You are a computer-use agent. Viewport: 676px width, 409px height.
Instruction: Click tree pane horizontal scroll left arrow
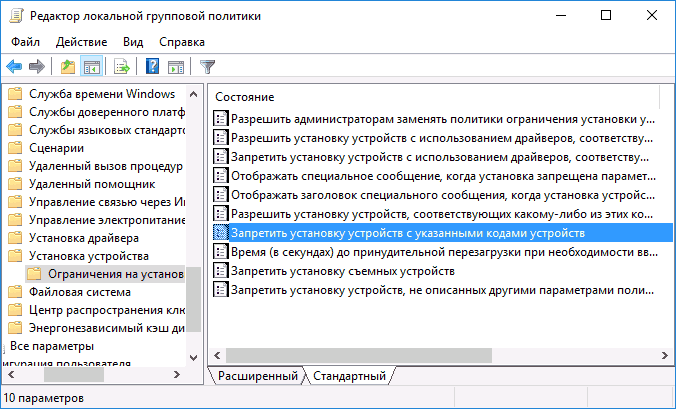(x=12, y=375)
